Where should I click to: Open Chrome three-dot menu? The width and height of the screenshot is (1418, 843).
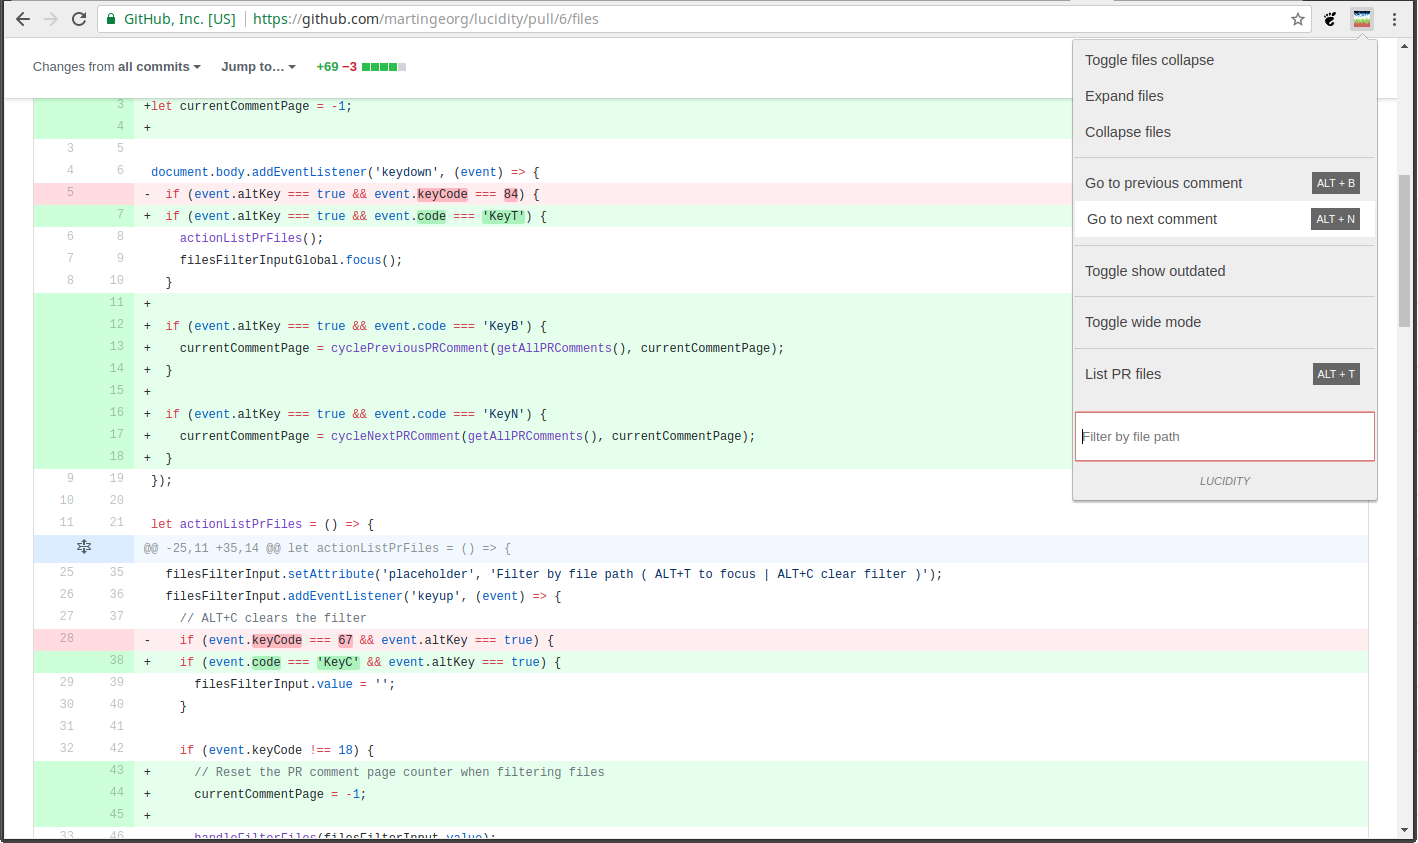(x=1394, y=19)
